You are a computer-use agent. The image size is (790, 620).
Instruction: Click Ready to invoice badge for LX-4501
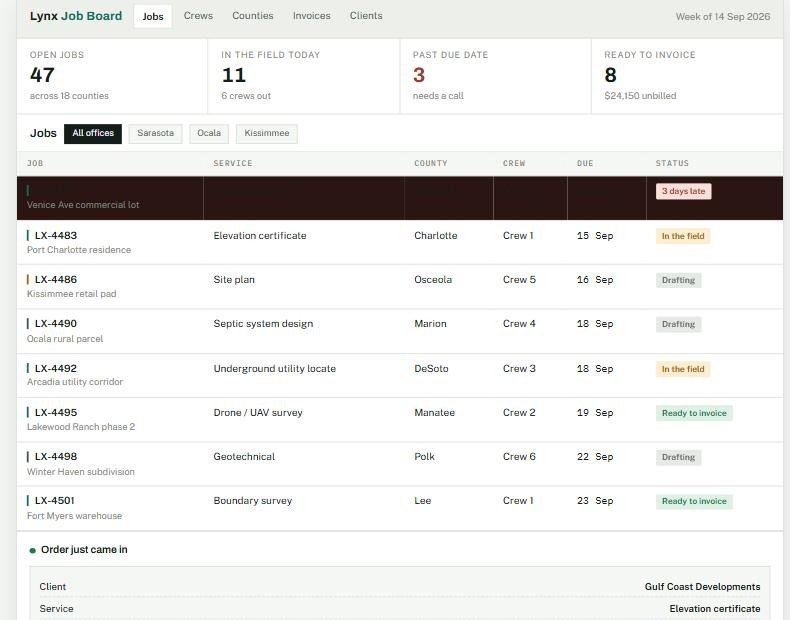[694, 501]
